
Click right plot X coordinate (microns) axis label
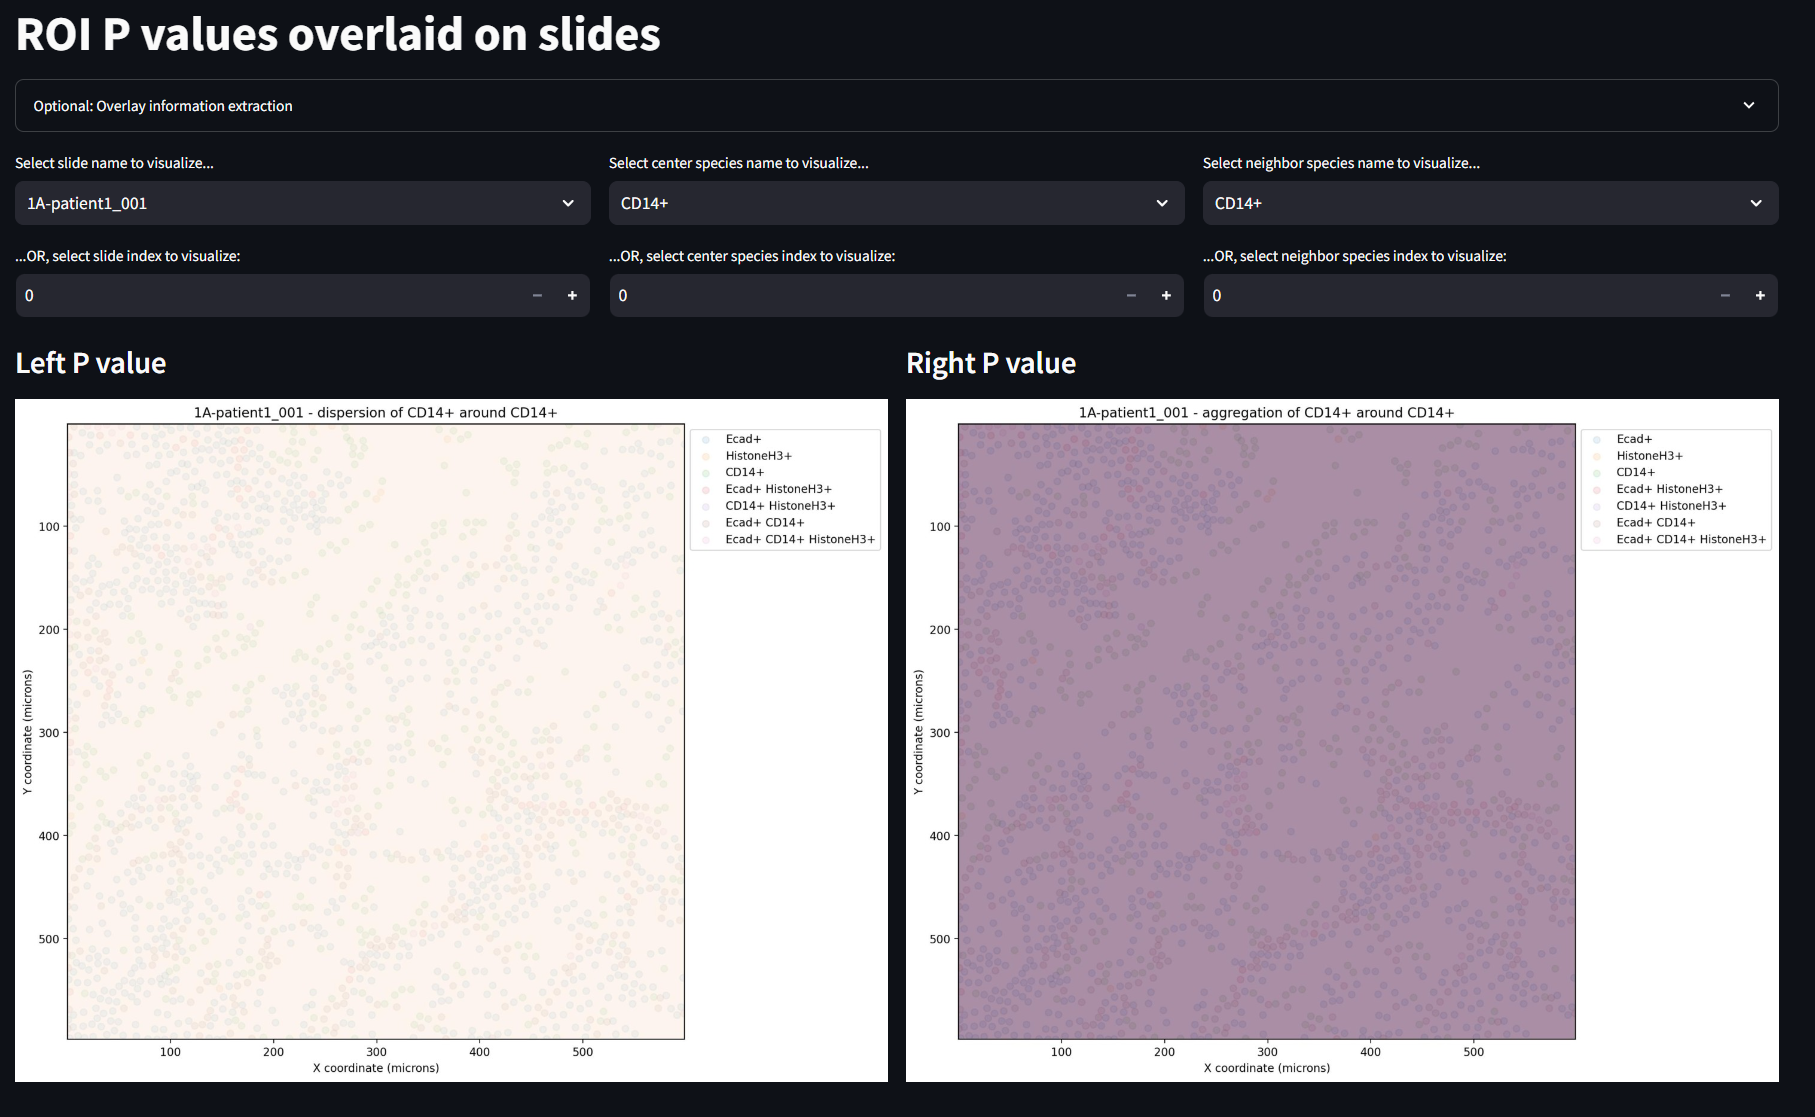tap(1267, 1068)
